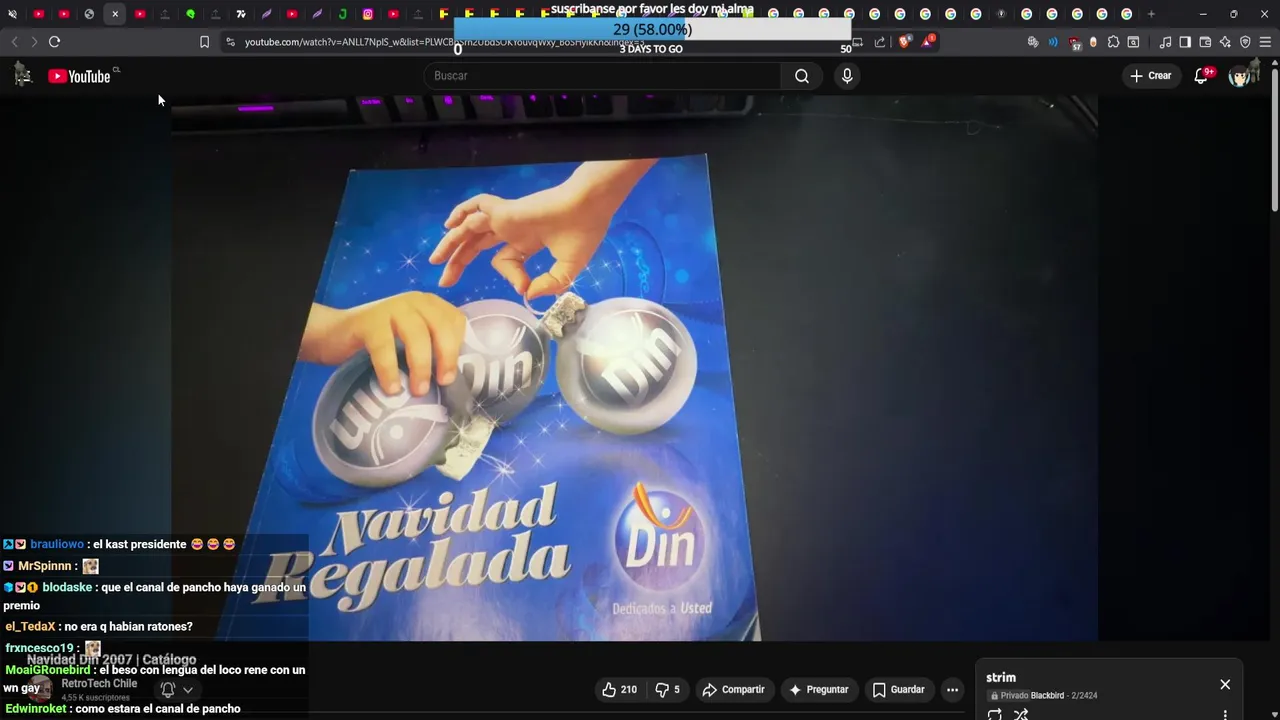Open the strim playlist title

tap(1001, 678)
